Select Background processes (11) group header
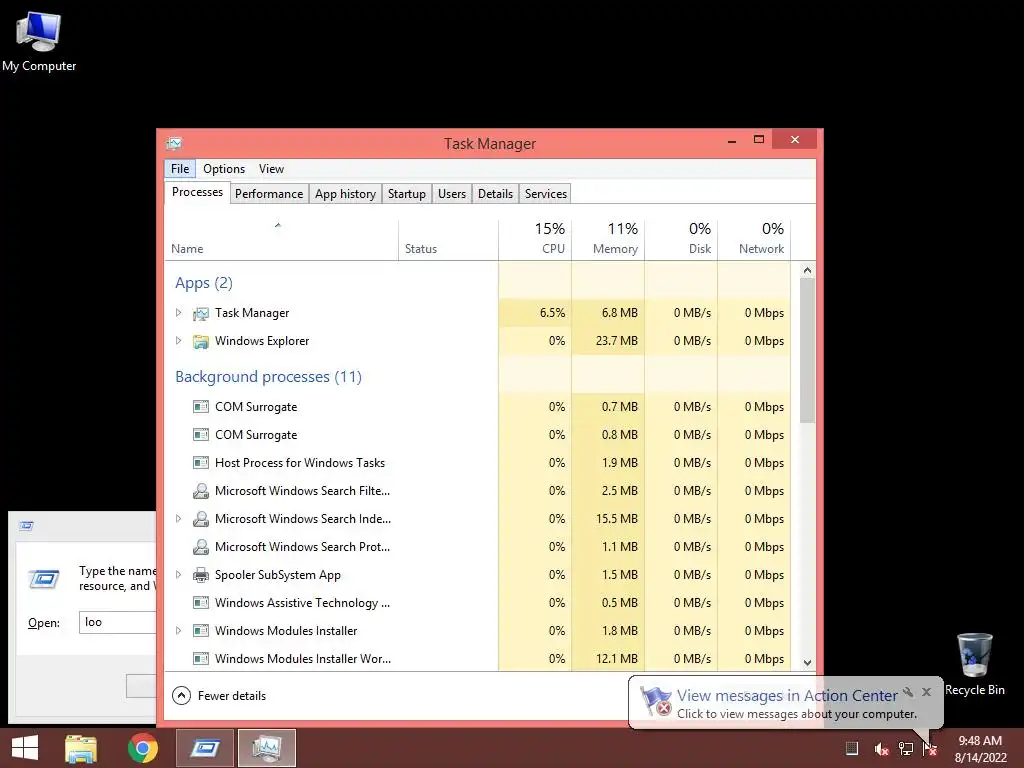 pyautogui.click(x=268, y=377)
